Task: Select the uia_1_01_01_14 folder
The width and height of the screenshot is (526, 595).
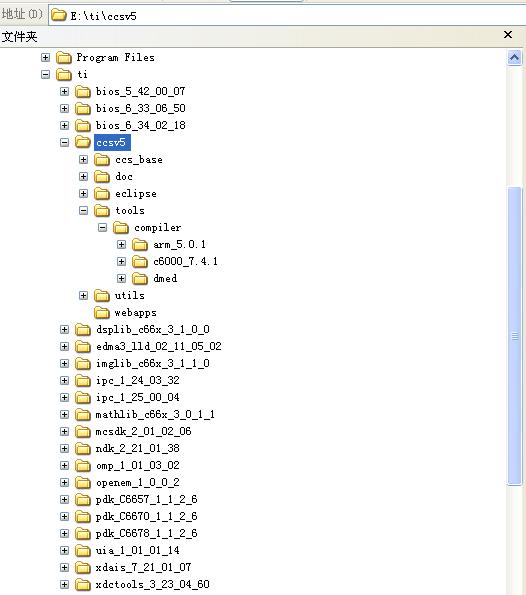Action: [x=137, y=551]
